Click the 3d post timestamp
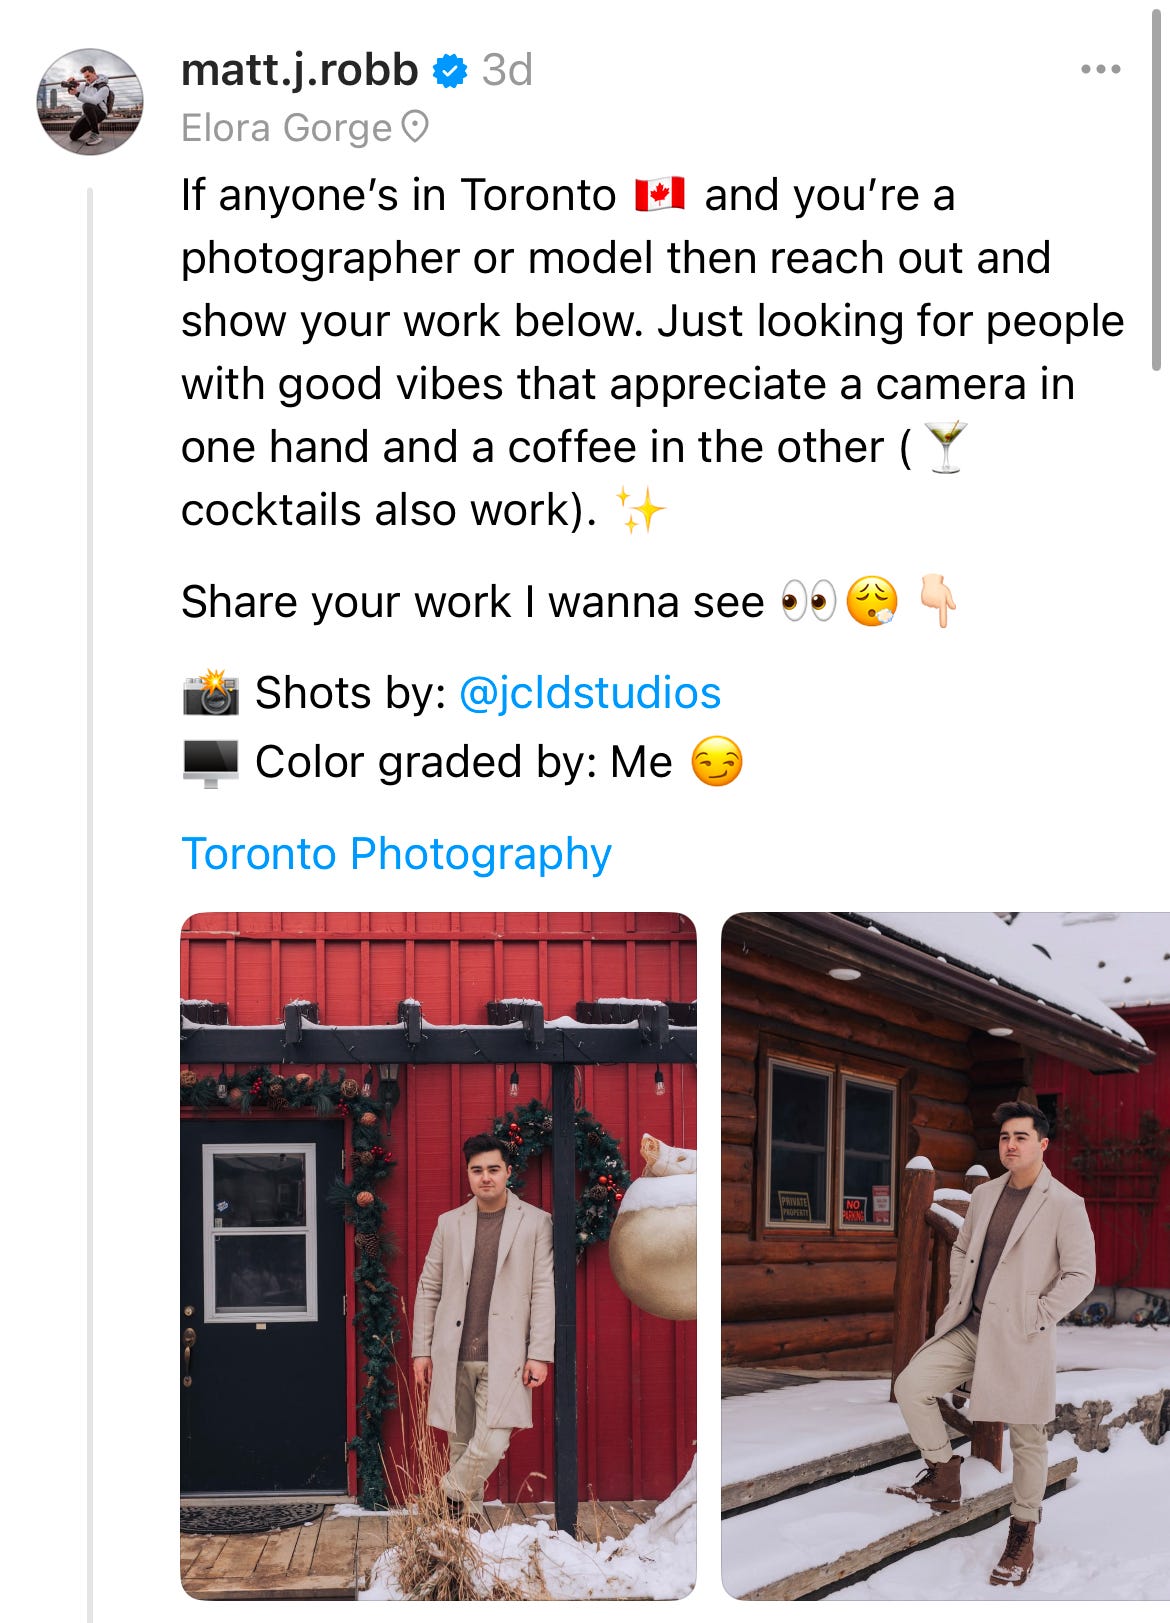Screen dimensions: 1170x1623 tap(507, 70)
